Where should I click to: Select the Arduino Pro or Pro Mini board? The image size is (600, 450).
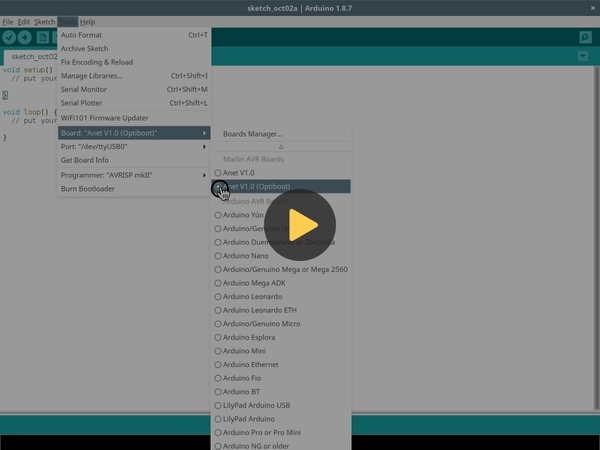[281, 432]
